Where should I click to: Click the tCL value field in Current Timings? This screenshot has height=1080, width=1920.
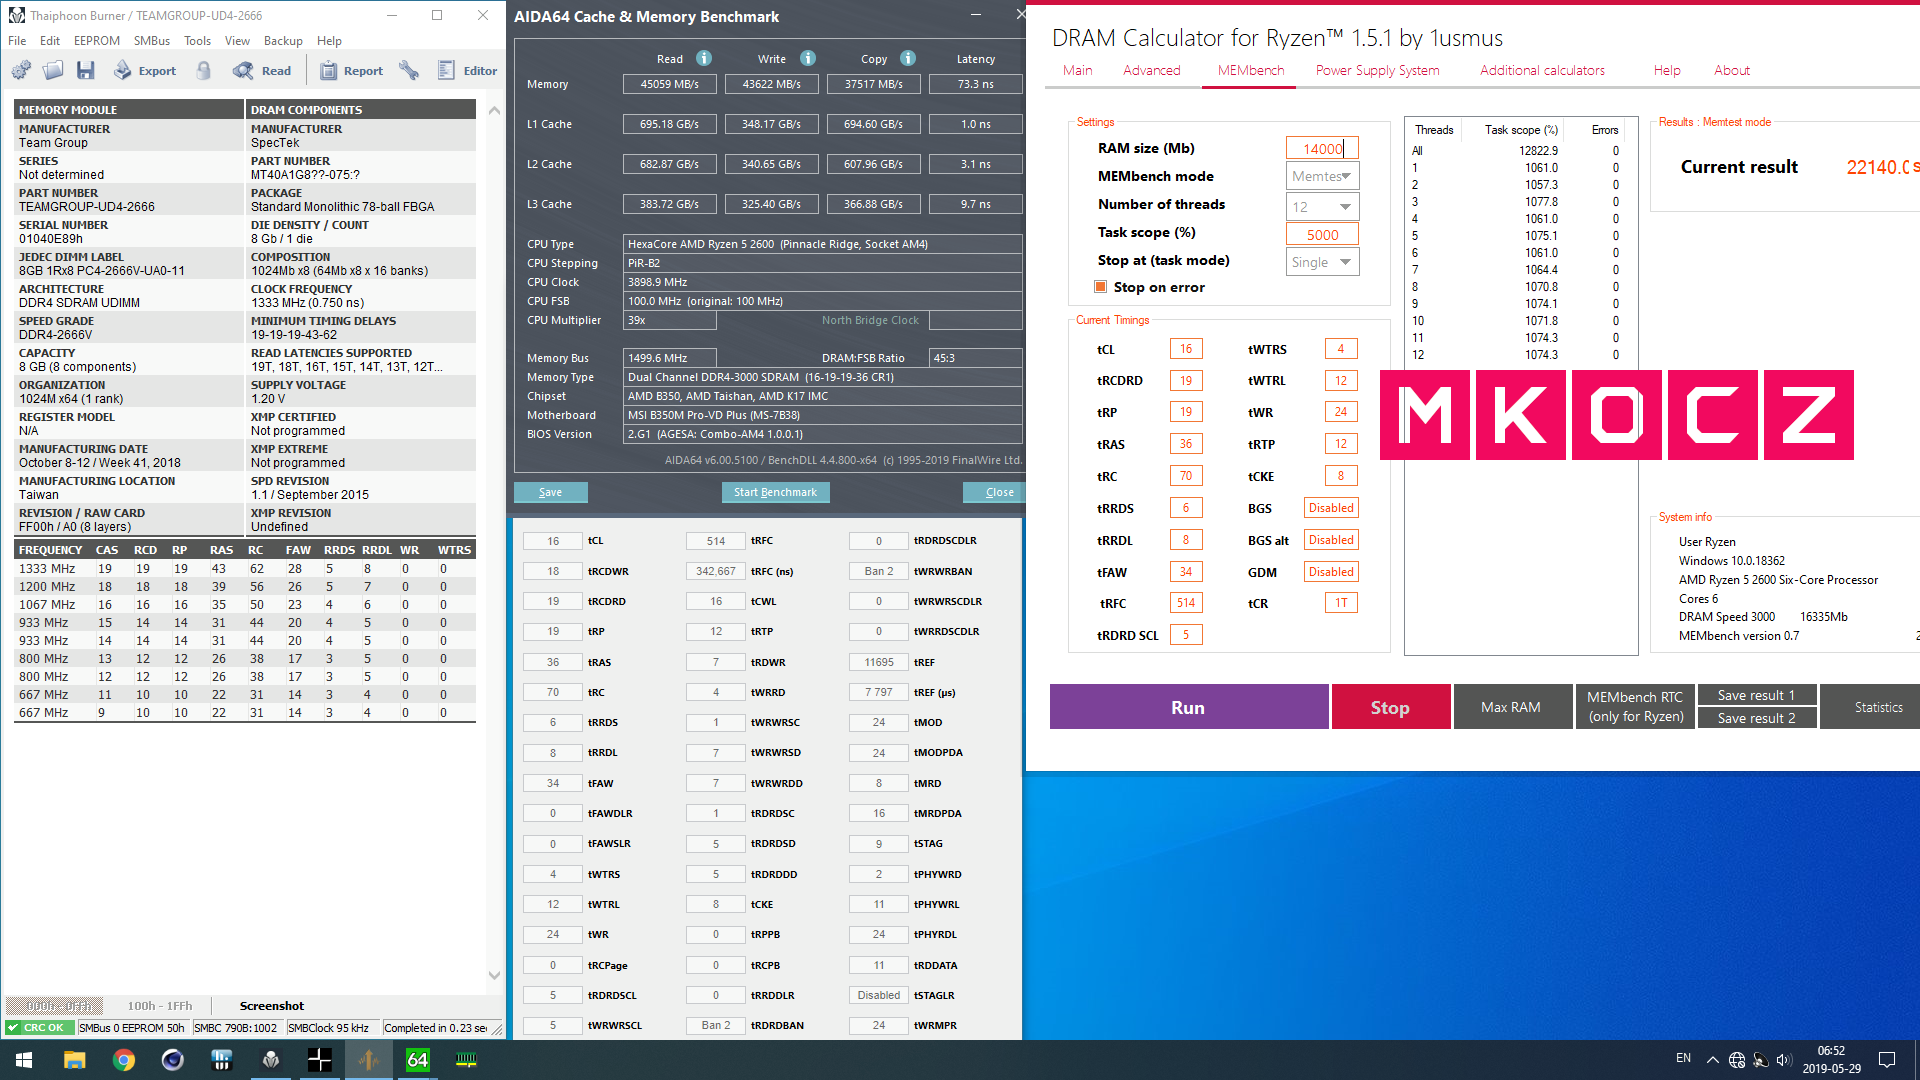click(x=1186, y=349)
